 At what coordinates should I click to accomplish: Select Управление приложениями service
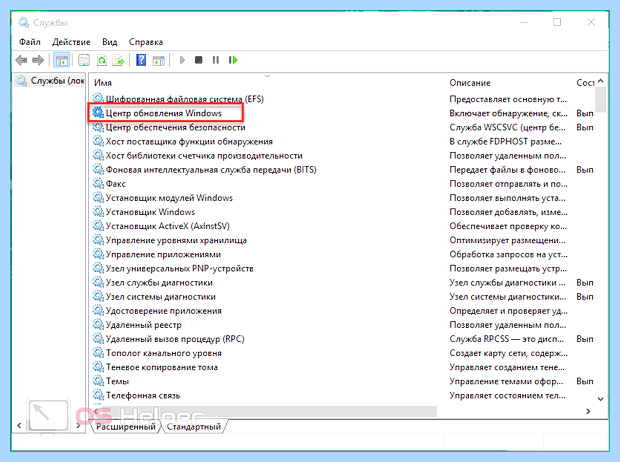[163, 254]
